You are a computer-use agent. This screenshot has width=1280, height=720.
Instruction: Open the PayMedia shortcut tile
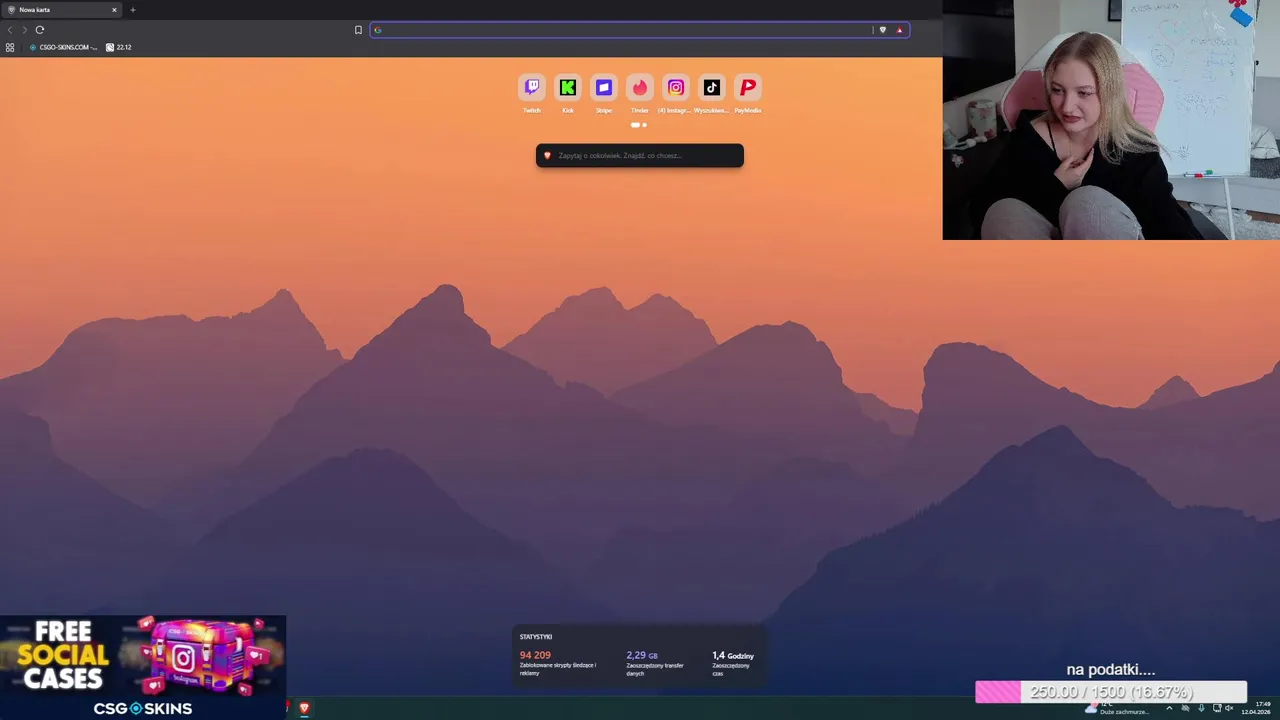coord(748,88)
